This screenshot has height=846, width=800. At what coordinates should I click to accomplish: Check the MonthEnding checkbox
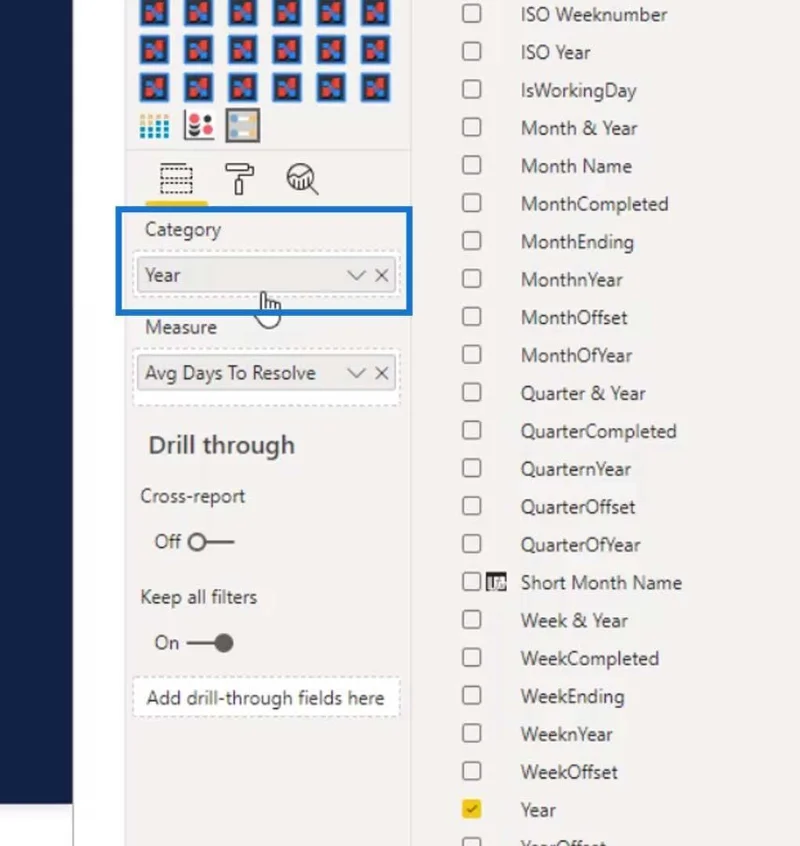[x=471, y=241]
